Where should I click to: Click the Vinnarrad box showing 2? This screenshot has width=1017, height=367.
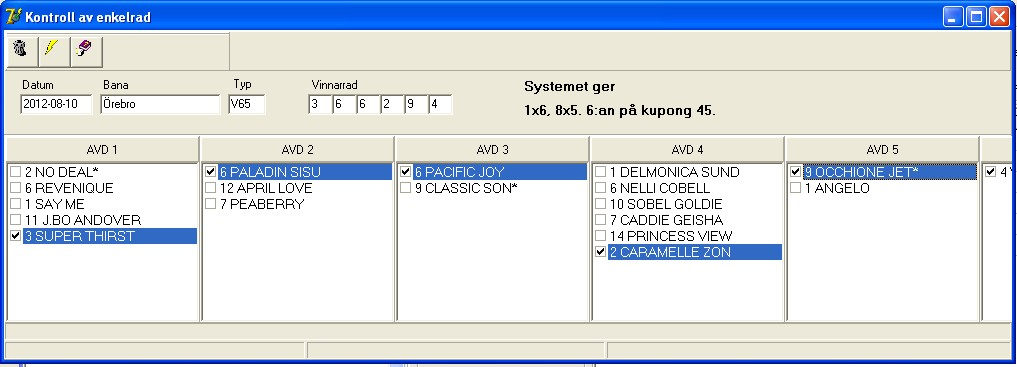[392, 104]
